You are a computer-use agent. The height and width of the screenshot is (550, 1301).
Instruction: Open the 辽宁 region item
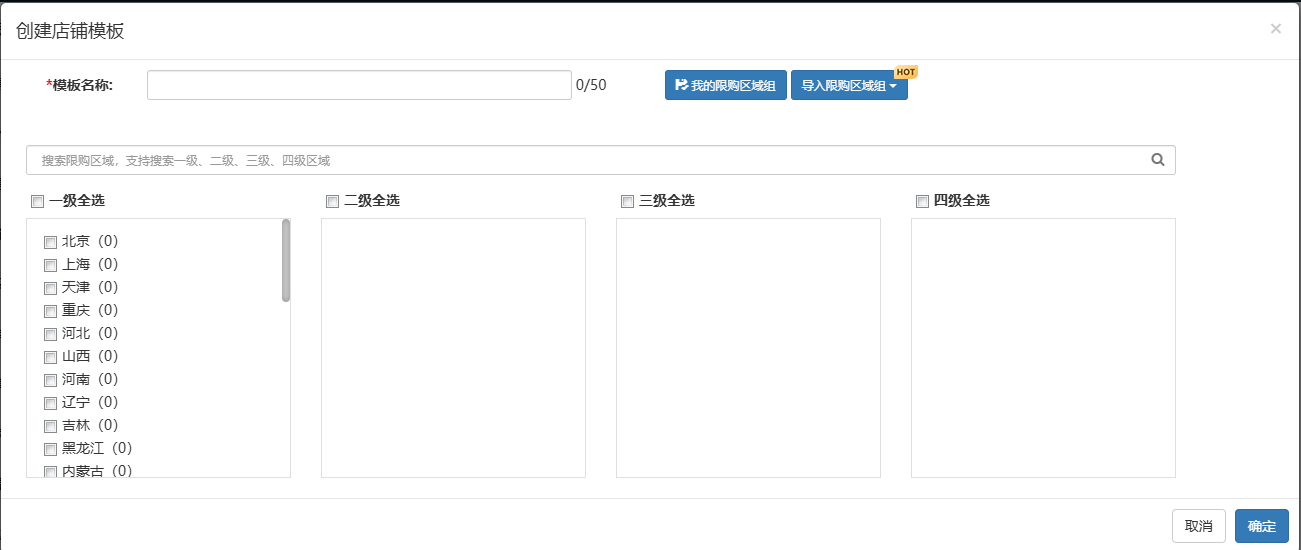[x=76, y=402]
